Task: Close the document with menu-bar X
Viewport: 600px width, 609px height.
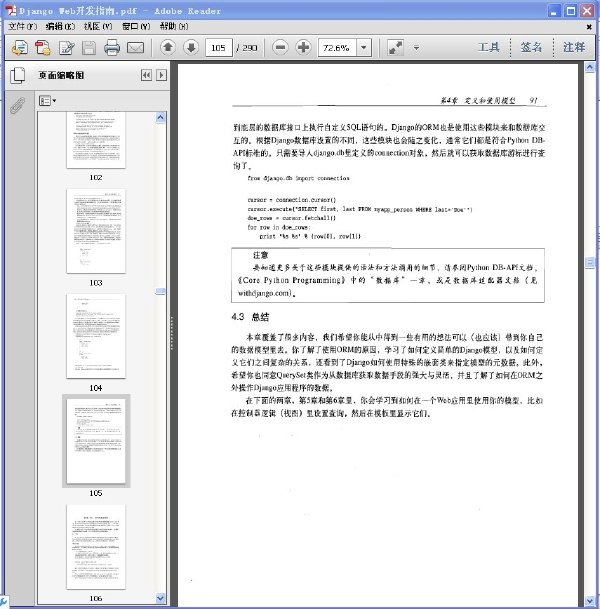Action: tap(589, 27)
